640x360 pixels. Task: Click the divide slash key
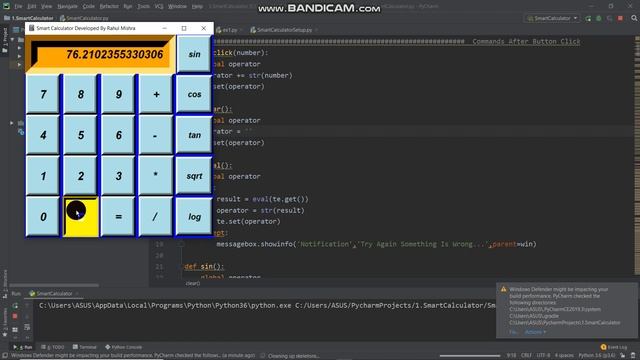coord(156,216)
